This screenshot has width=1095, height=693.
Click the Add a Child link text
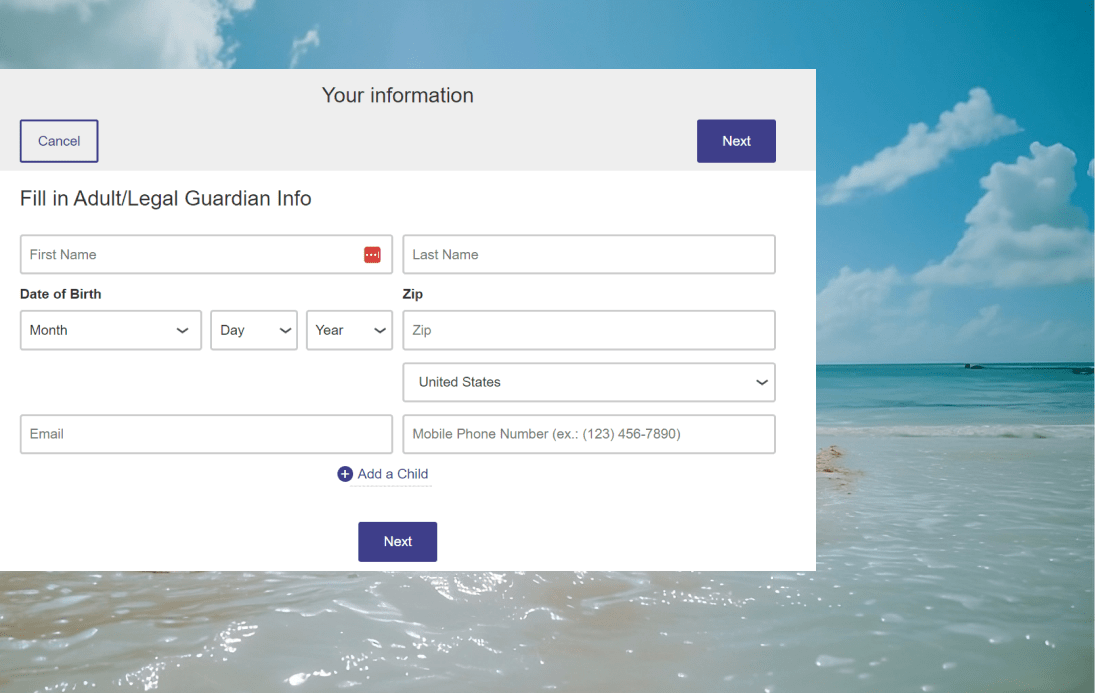pos(393,474)
